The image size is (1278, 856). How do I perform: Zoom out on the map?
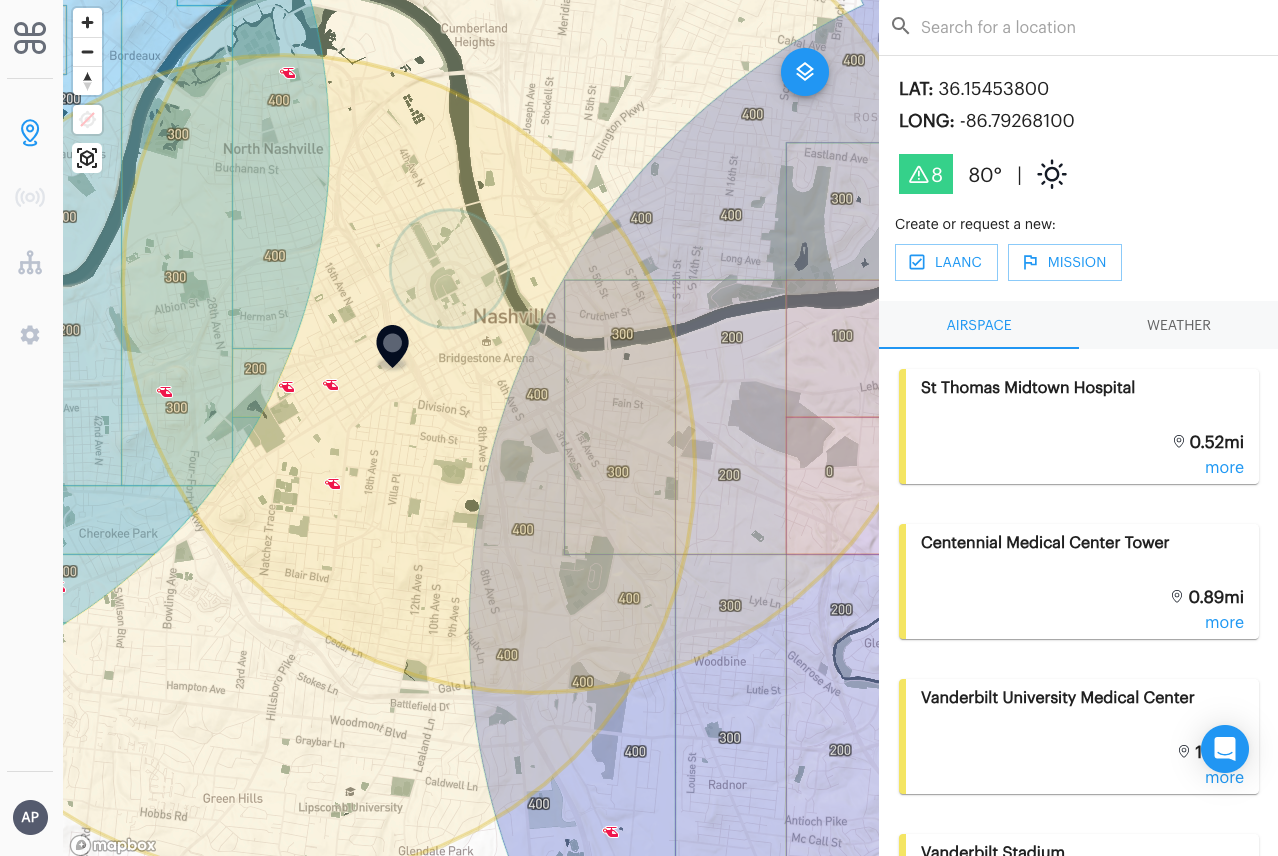(88, 51)
